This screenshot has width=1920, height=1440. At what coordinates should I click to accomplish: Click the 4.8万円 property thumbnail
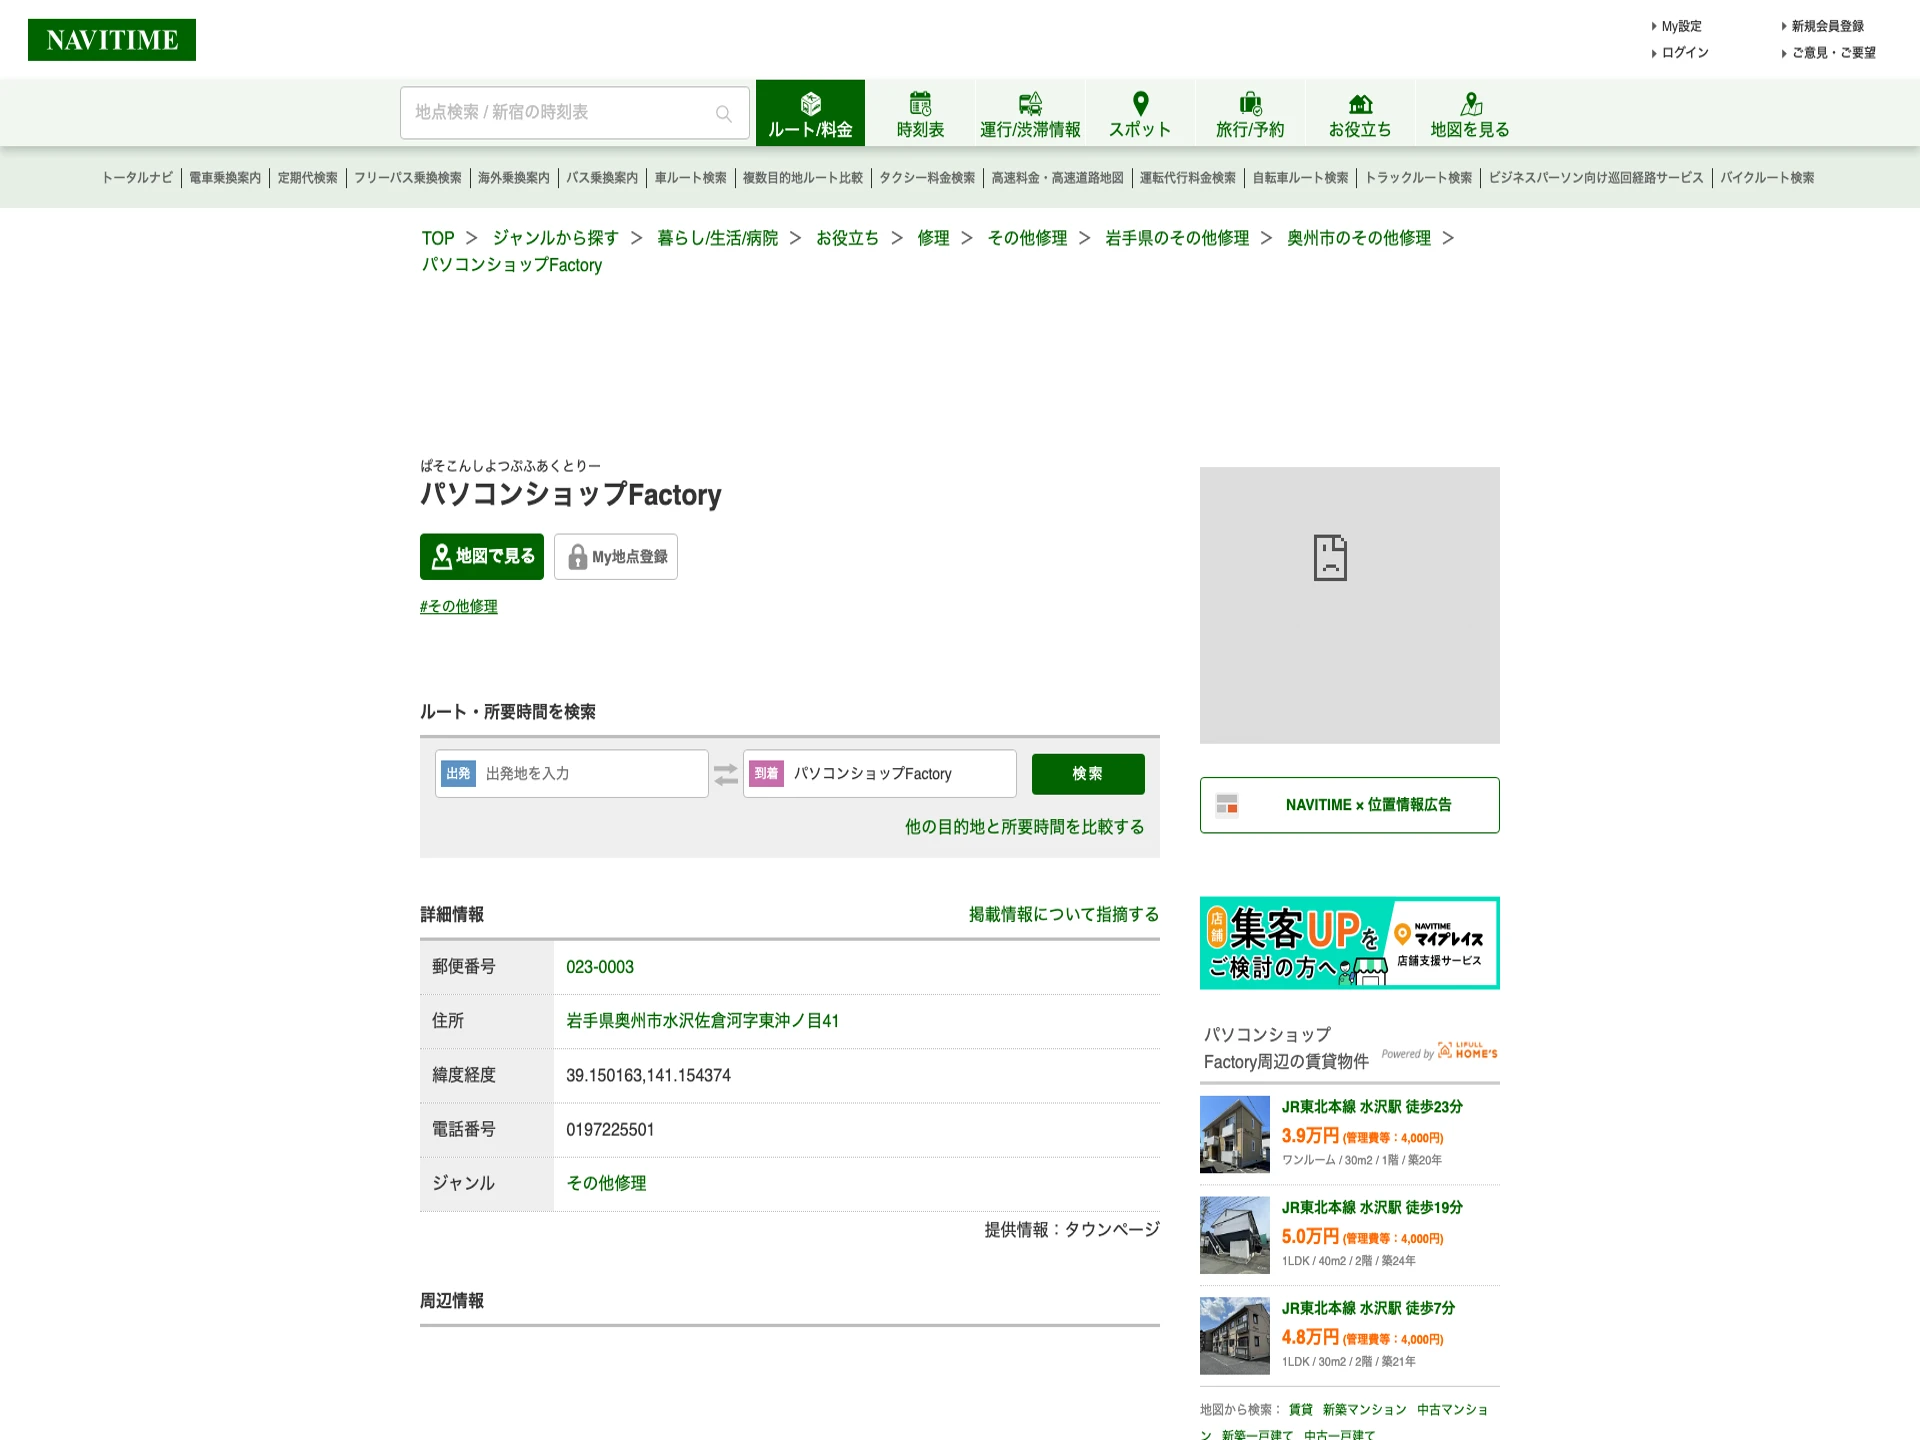(1235, 1336)
